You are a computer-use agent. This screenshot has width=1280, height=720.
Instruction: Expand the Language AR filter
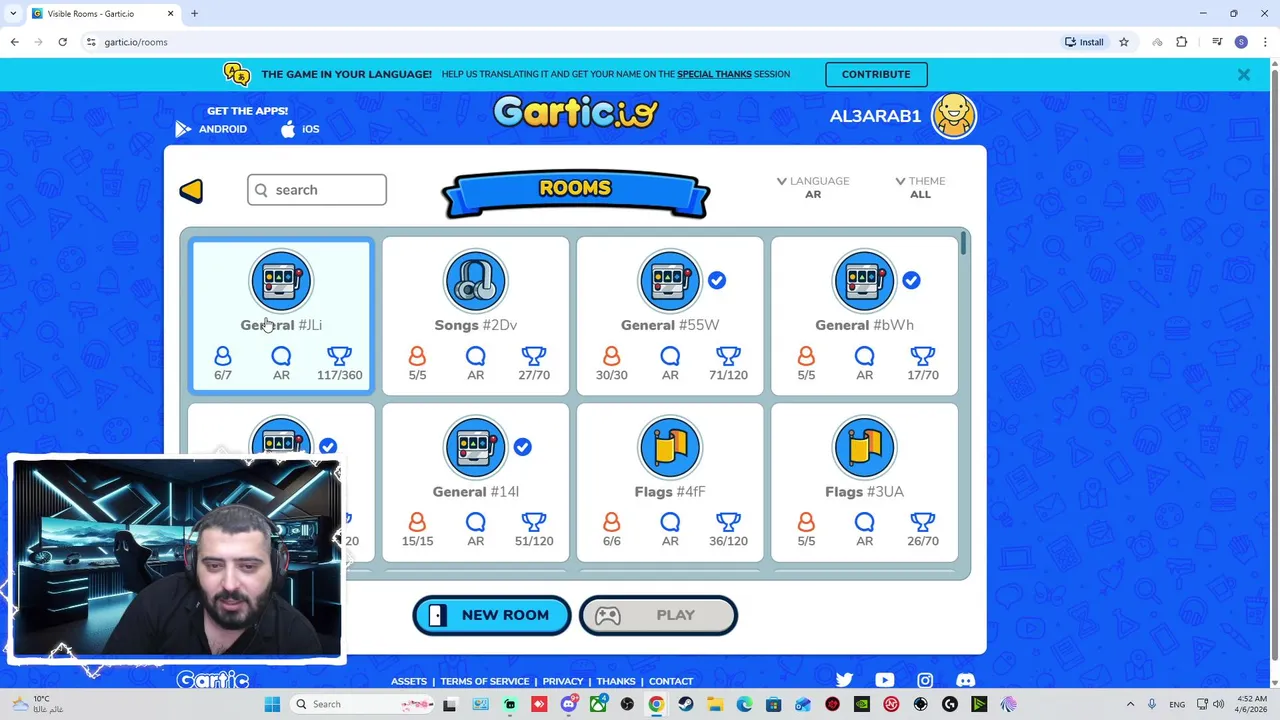813,187
